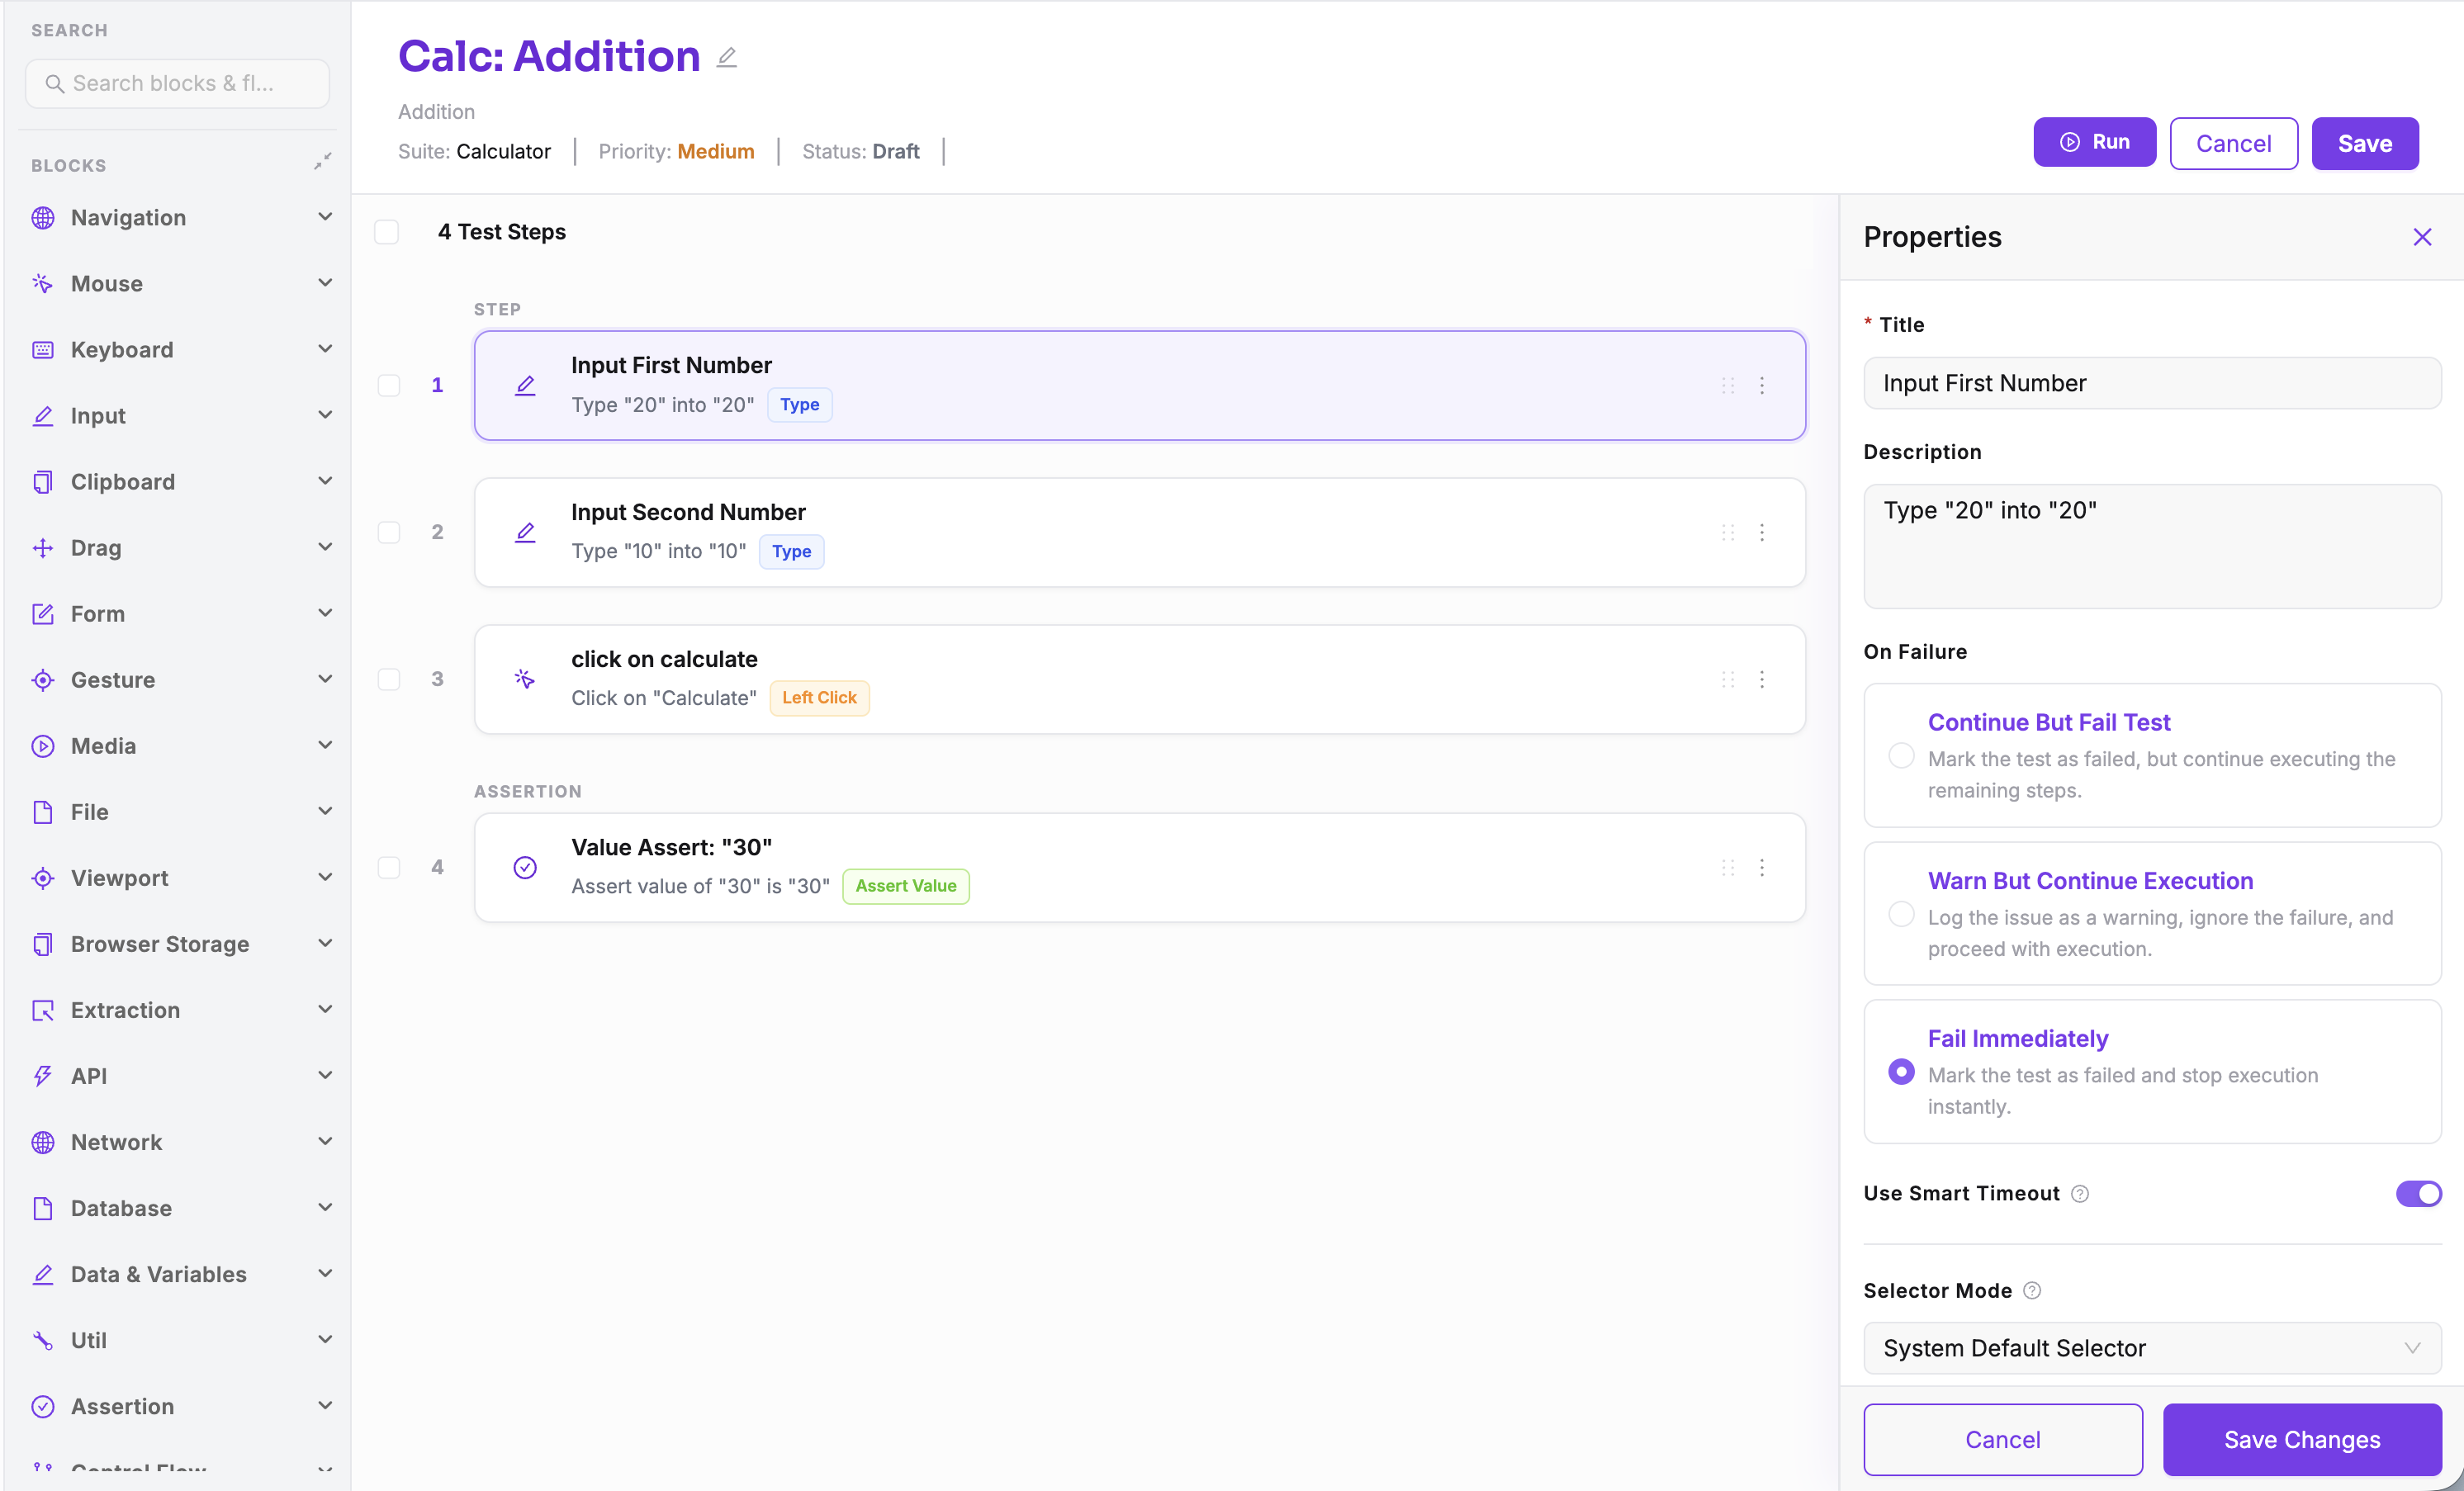This screenshot has width=2464, height=1491.
Task: Click the Gesture target icon
Action: click(43, 680)
